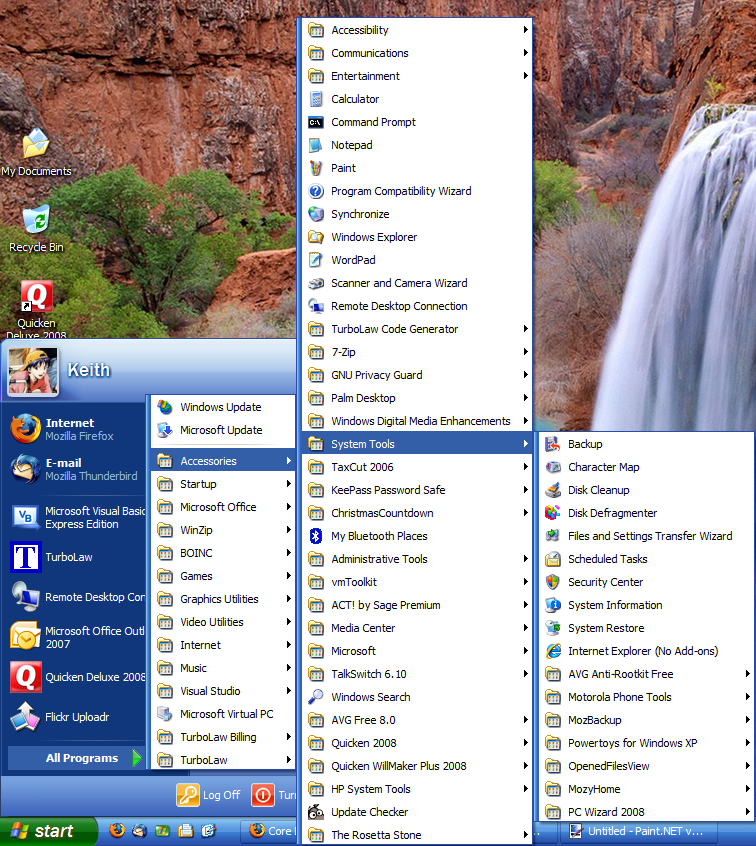Expand GNU Privacy Guard submenu
Screen dimensions: 756x846
(417, 376)
